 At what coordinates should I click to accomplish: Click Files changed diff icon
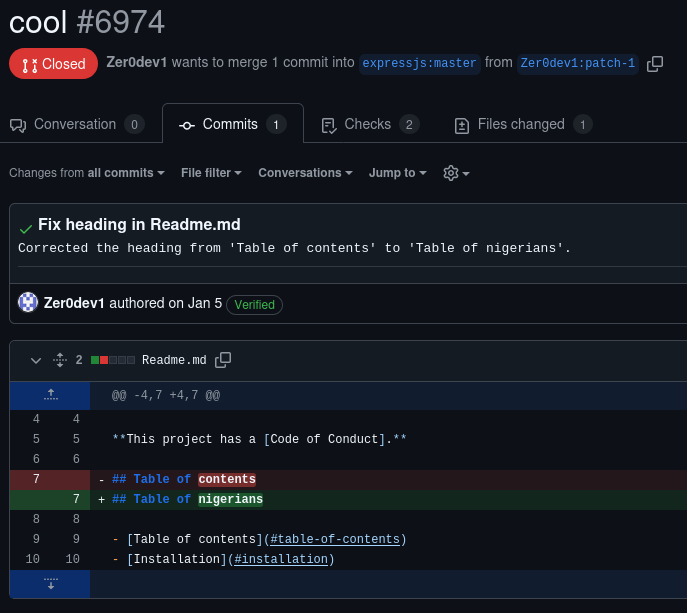click(462, 126)
